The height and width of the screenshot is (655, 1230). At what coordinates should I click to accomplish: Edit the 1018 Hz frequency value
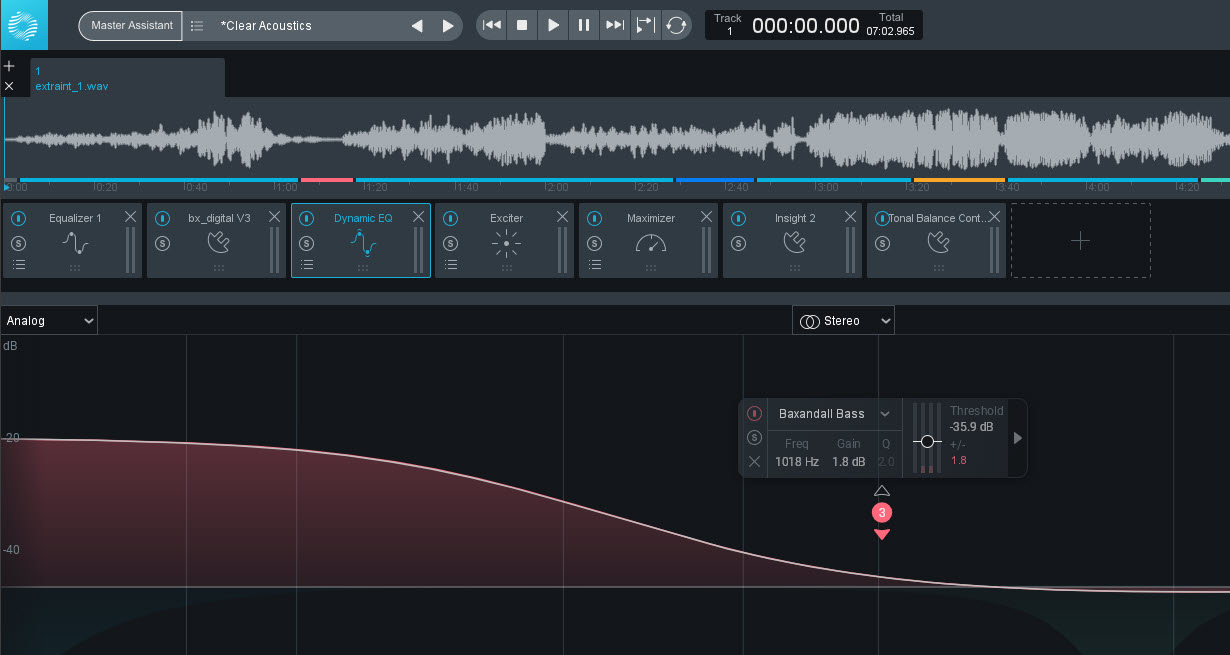coord(797,462)
